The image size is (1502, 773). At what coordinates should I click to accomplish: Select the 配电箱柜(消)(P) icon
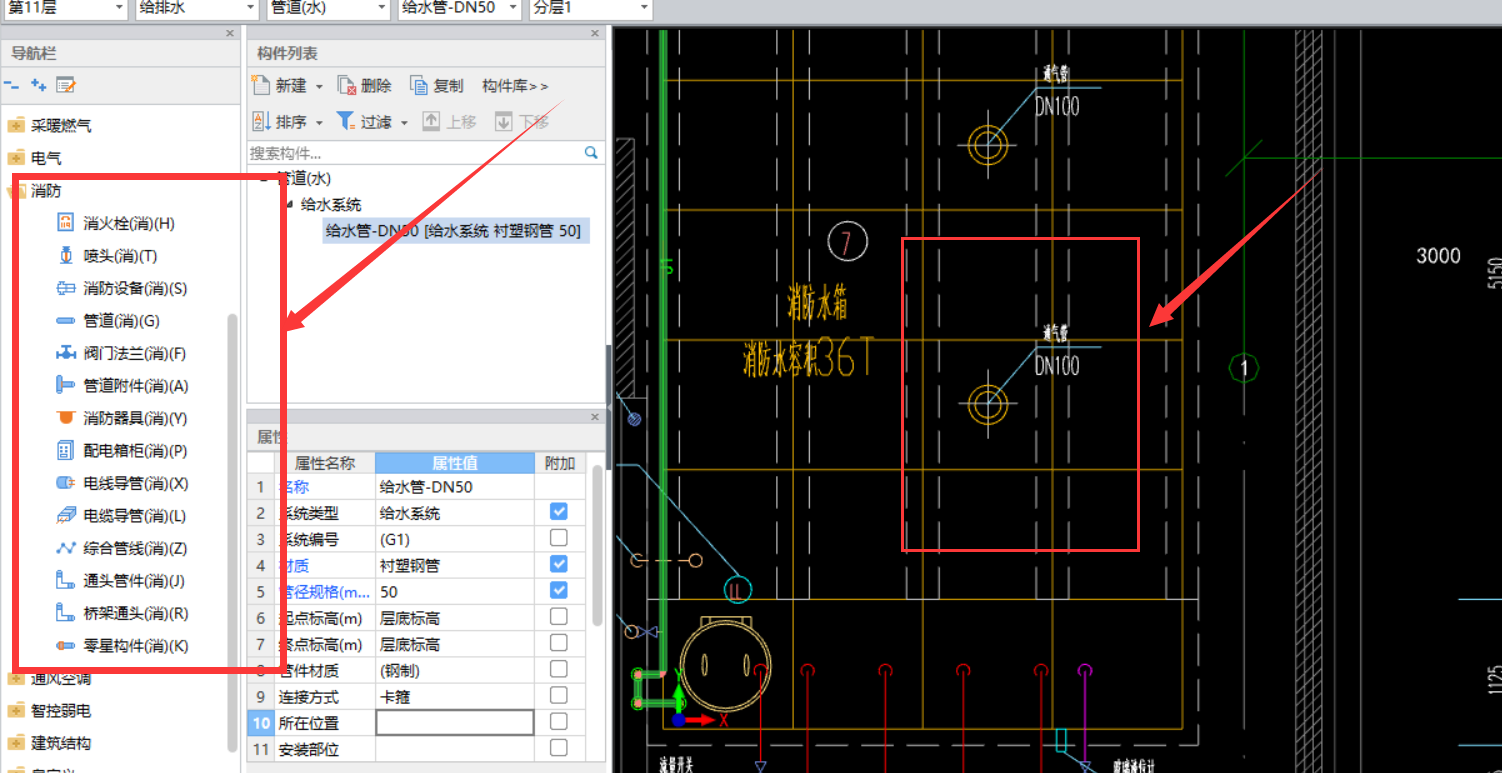[66, 451]
